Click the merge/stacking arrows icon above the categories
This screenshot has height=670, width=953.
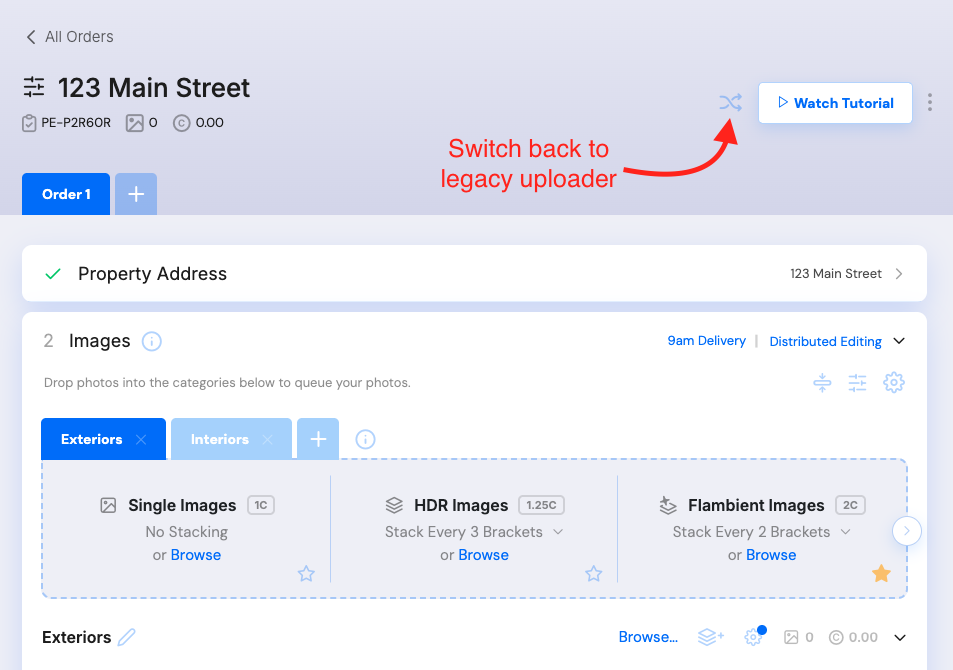822,382
